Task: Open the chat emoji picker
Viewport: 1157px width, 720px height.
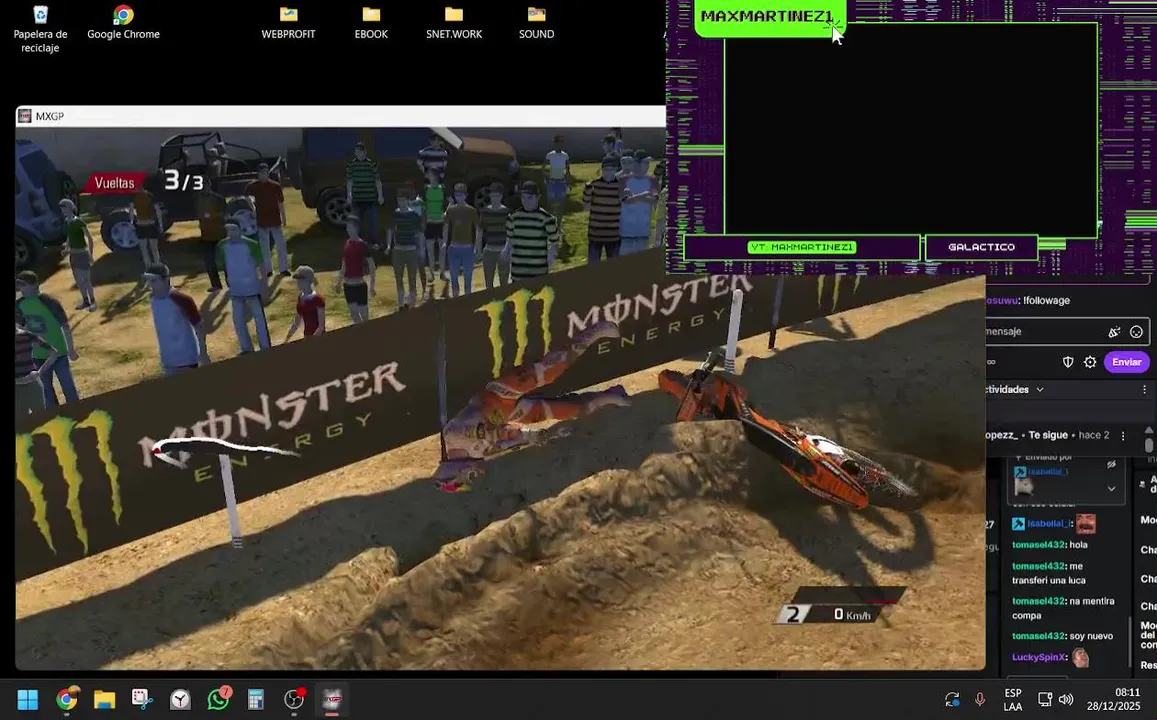Action: [1136, 332]
